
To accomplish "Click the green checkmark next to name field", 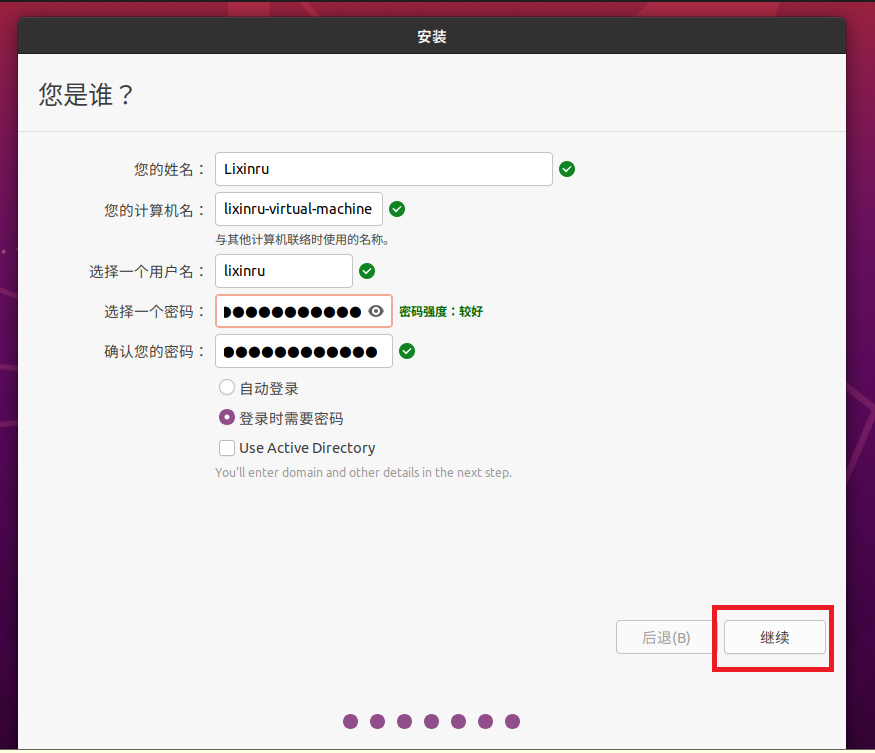I will click(567, 169).
